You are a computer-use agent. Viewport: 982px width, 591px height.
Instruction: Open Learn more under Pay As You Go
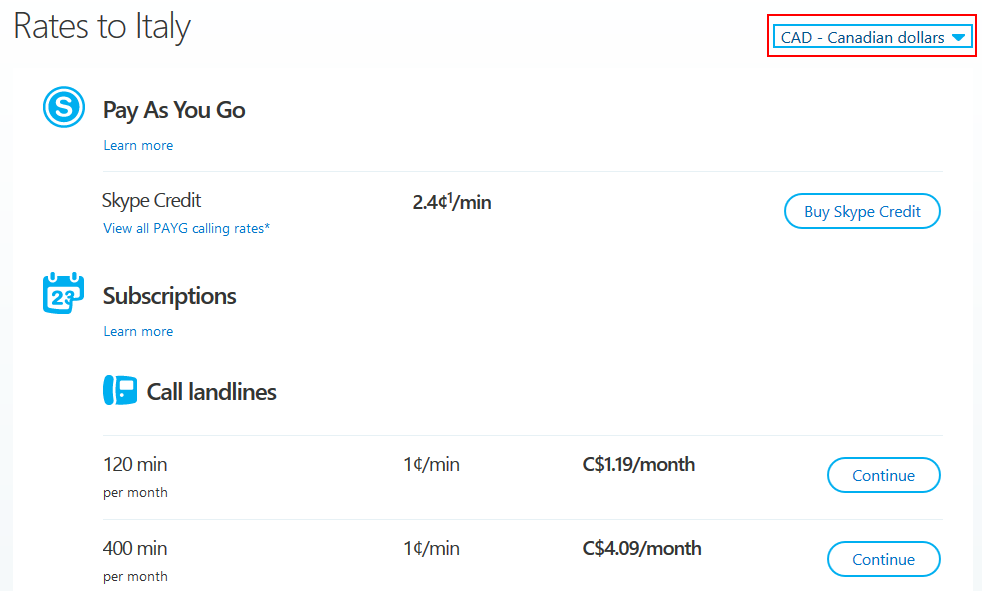coord(138,146)
